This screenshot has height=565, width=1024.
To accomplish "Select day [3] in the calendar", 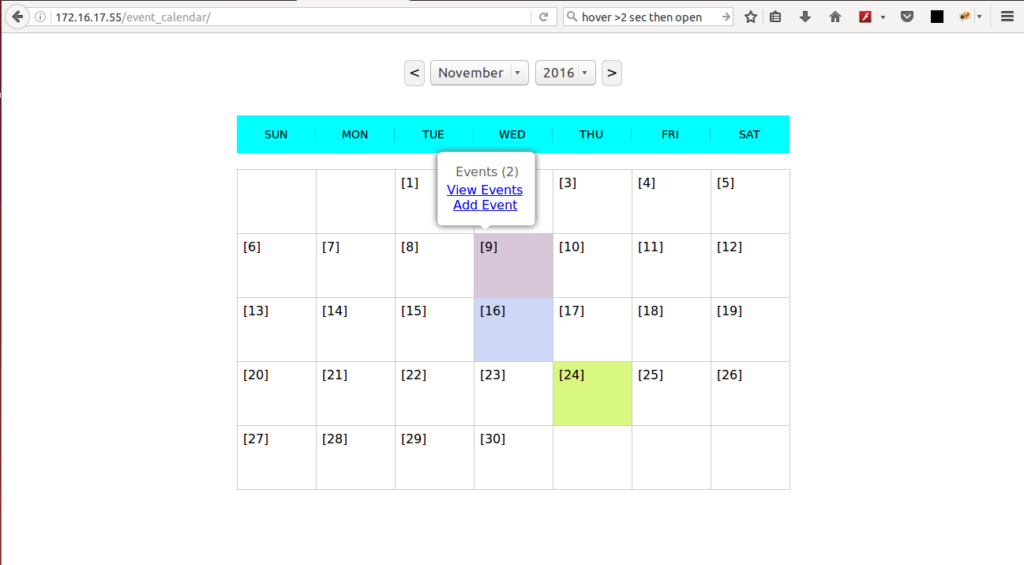I will pos(592,201).
